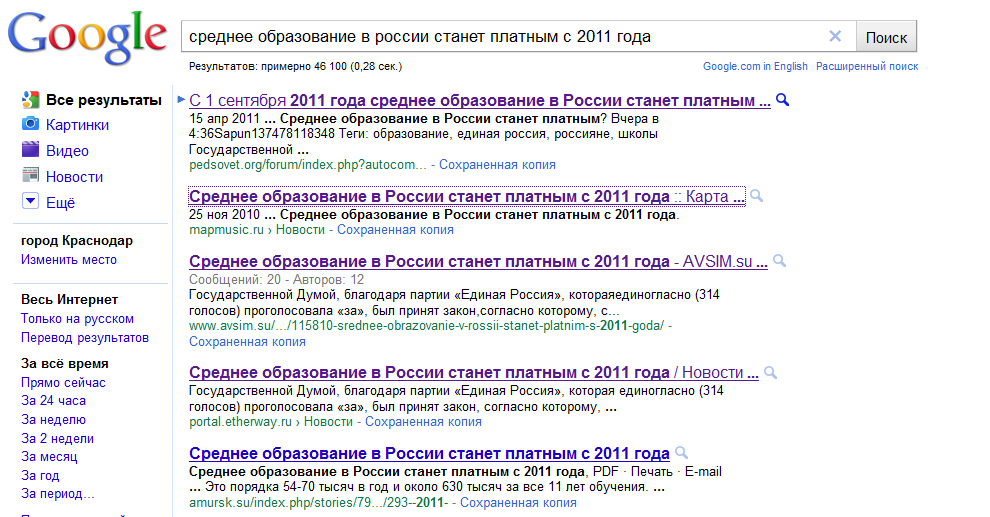The height and width of the screenshot is (517, 990).
Task: Click the Google logo
Action: tap(87, 37)
